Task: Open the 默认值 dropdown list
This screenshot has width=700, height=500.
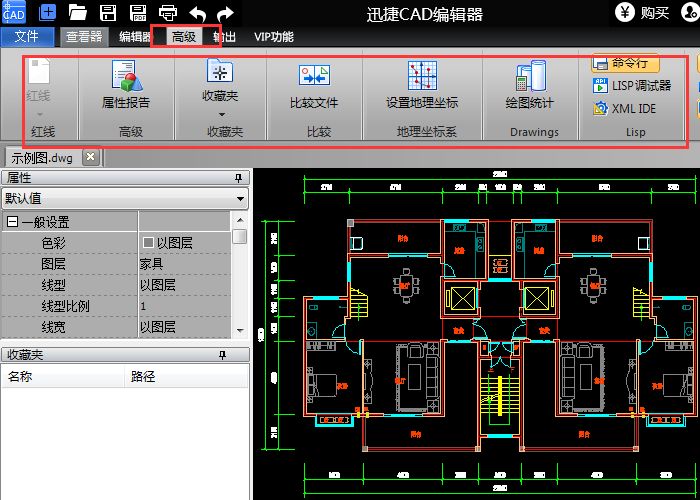Action: (x=240, y=199)
